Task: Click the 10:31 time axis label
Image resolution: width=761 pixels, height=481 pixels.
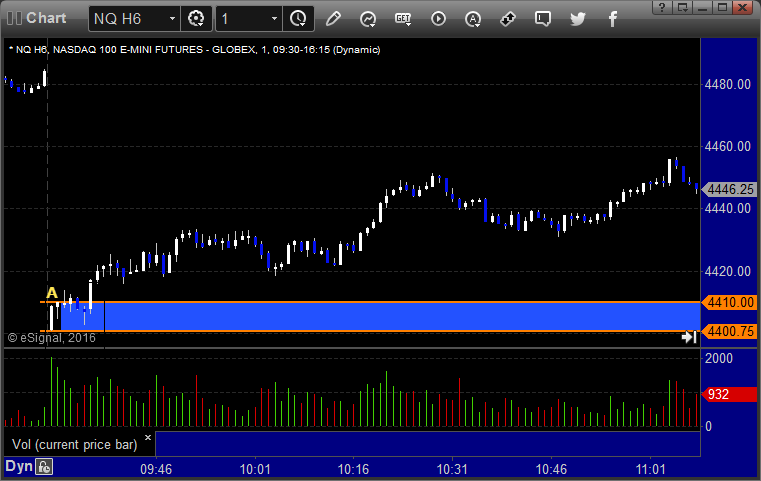Action: coord(452,469)
